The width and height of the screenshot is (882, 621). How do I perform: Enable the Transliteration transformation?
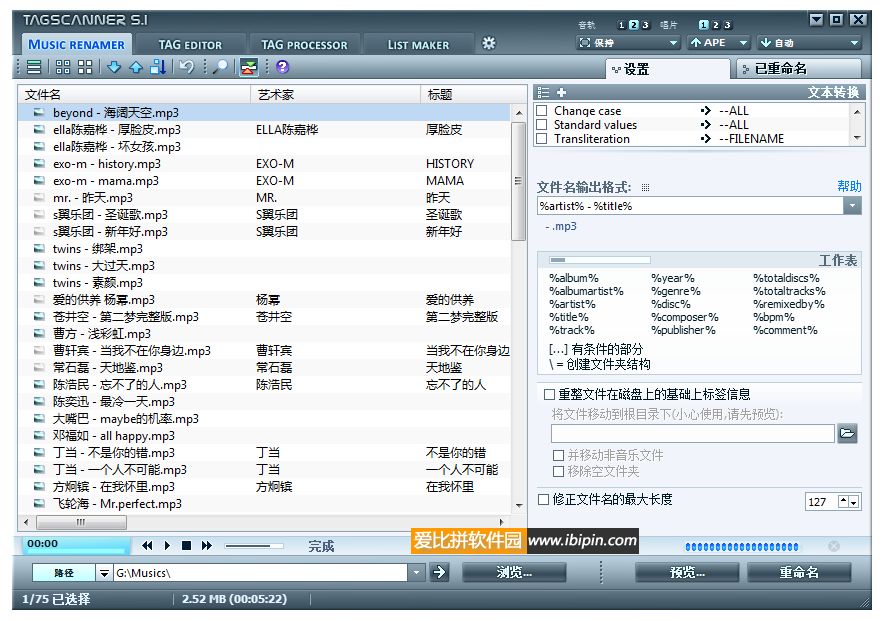542,138
